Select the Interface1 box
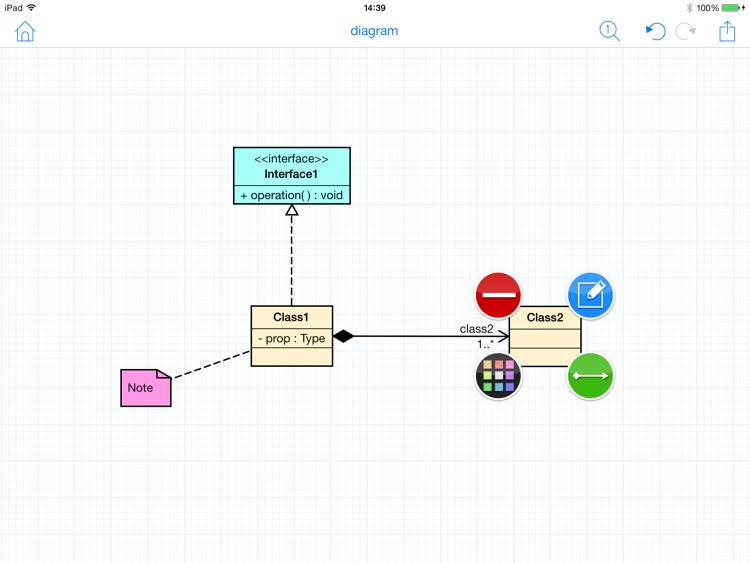The image size is (750, 563). 292,176
